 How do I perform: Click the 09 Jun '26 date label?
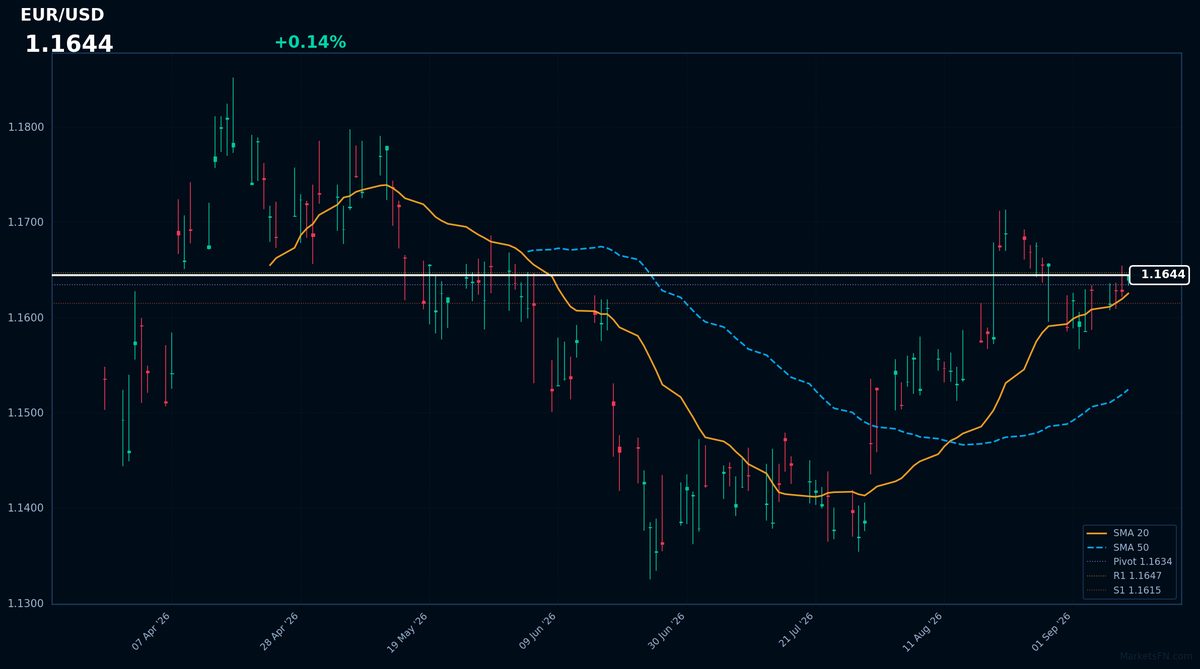coord(537,632)
